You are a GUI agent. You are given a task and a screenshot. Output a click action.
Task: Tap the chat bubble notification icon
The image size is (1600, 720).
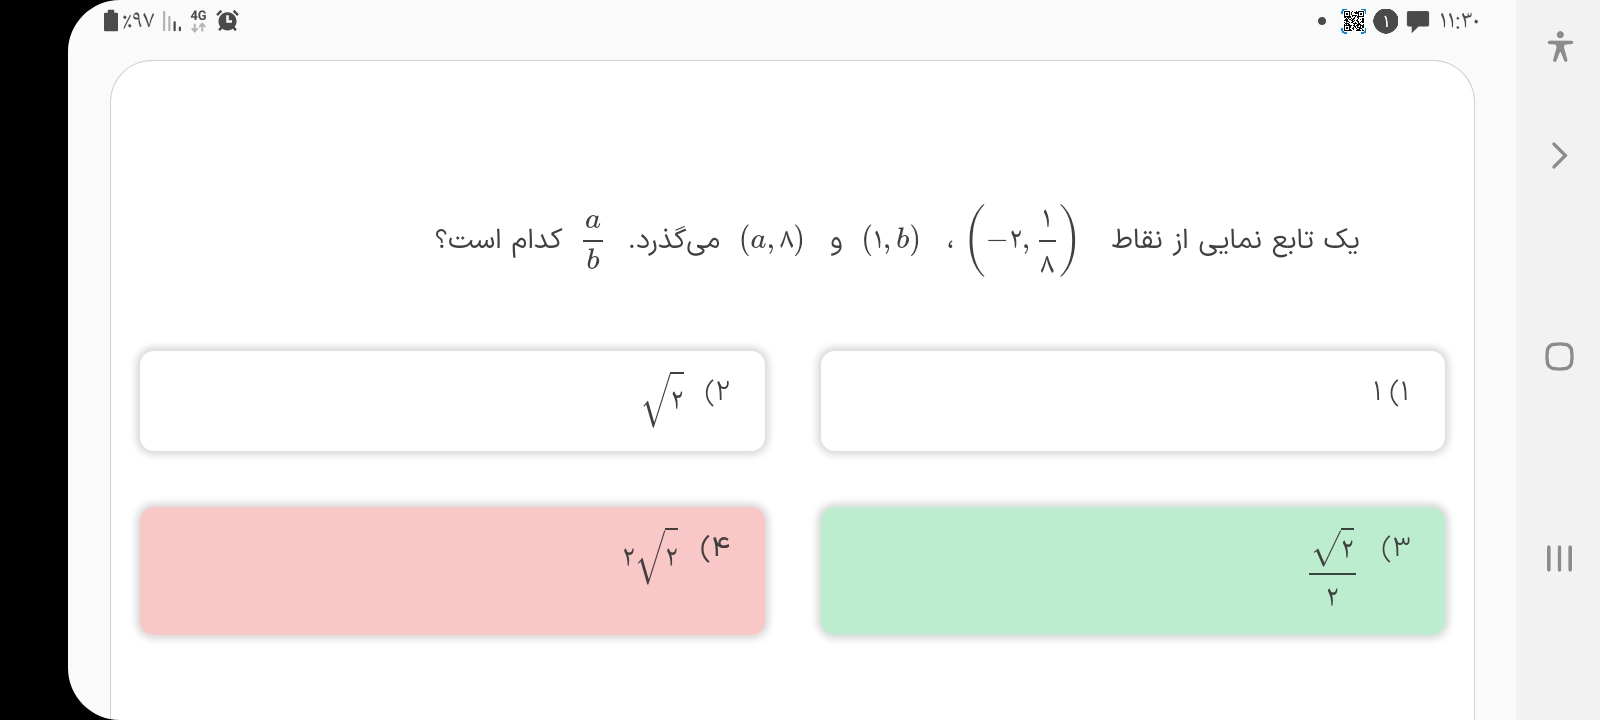click(x=1417, y=21)
